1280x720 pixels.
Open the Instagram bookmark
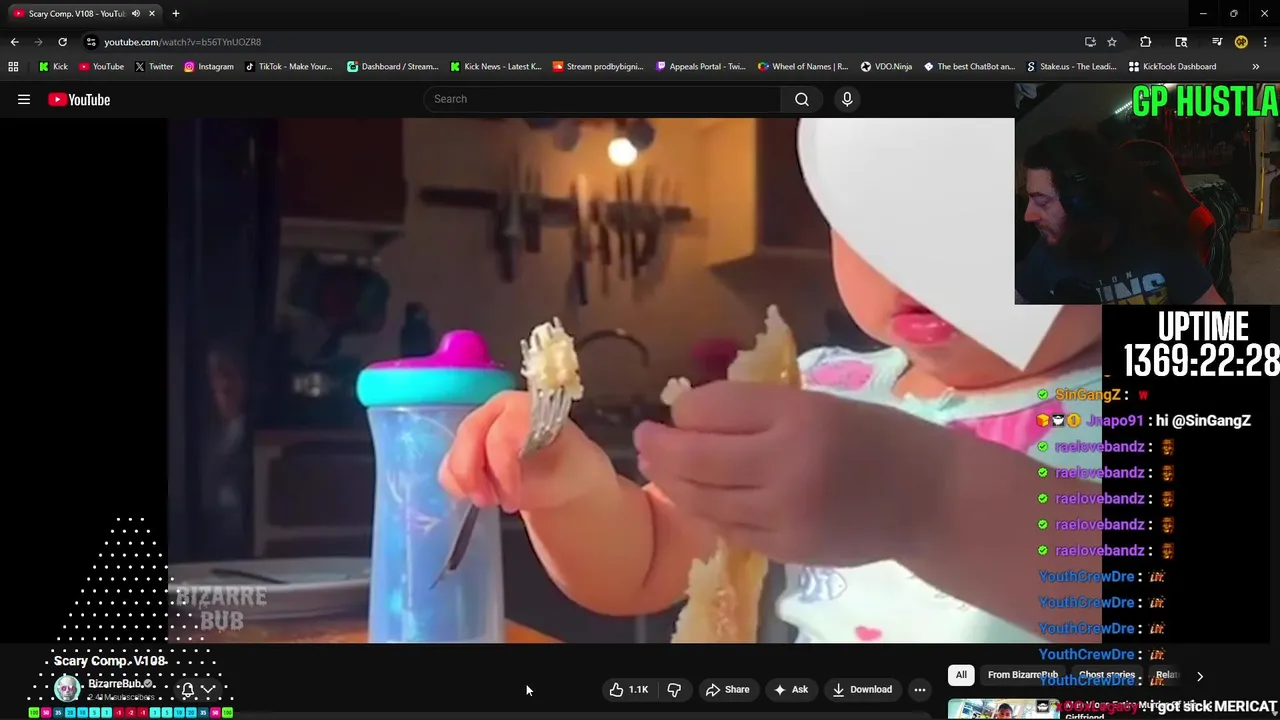pyautogui.click(x=208, y=67)
